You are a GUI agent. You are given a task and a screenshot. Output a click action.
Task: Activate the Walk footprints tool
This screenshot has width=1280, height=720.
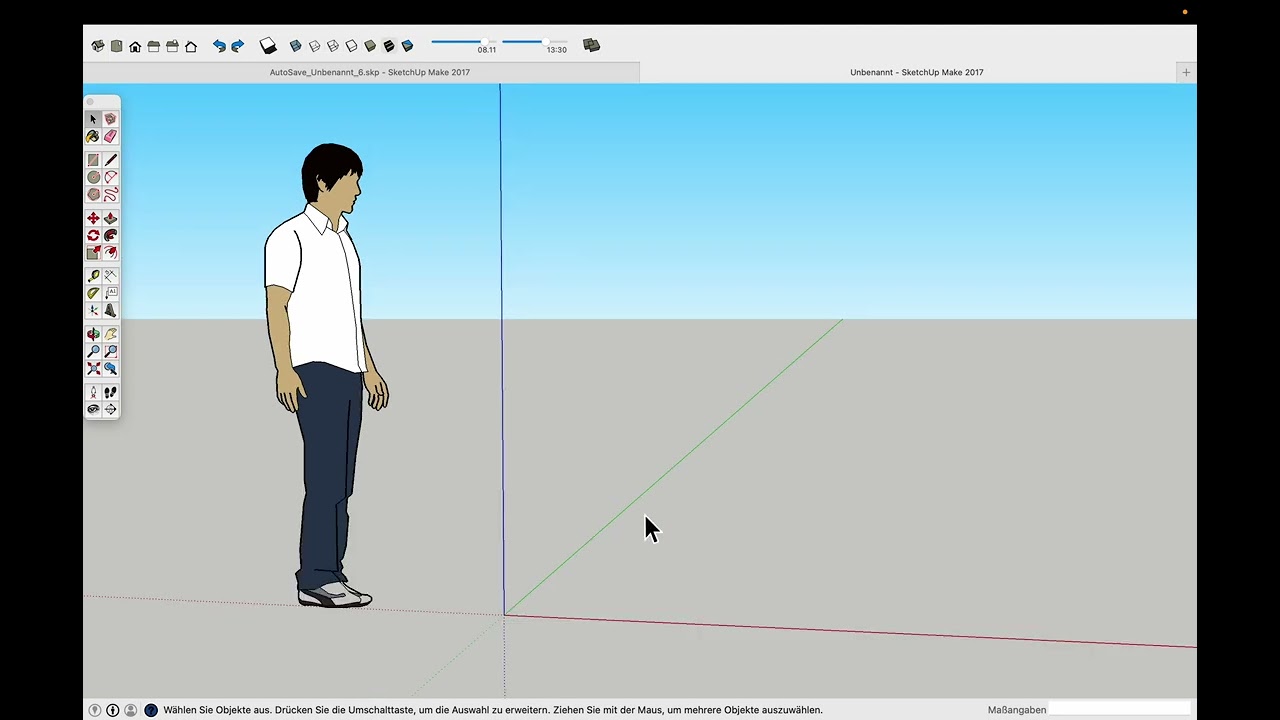point(110,392)
